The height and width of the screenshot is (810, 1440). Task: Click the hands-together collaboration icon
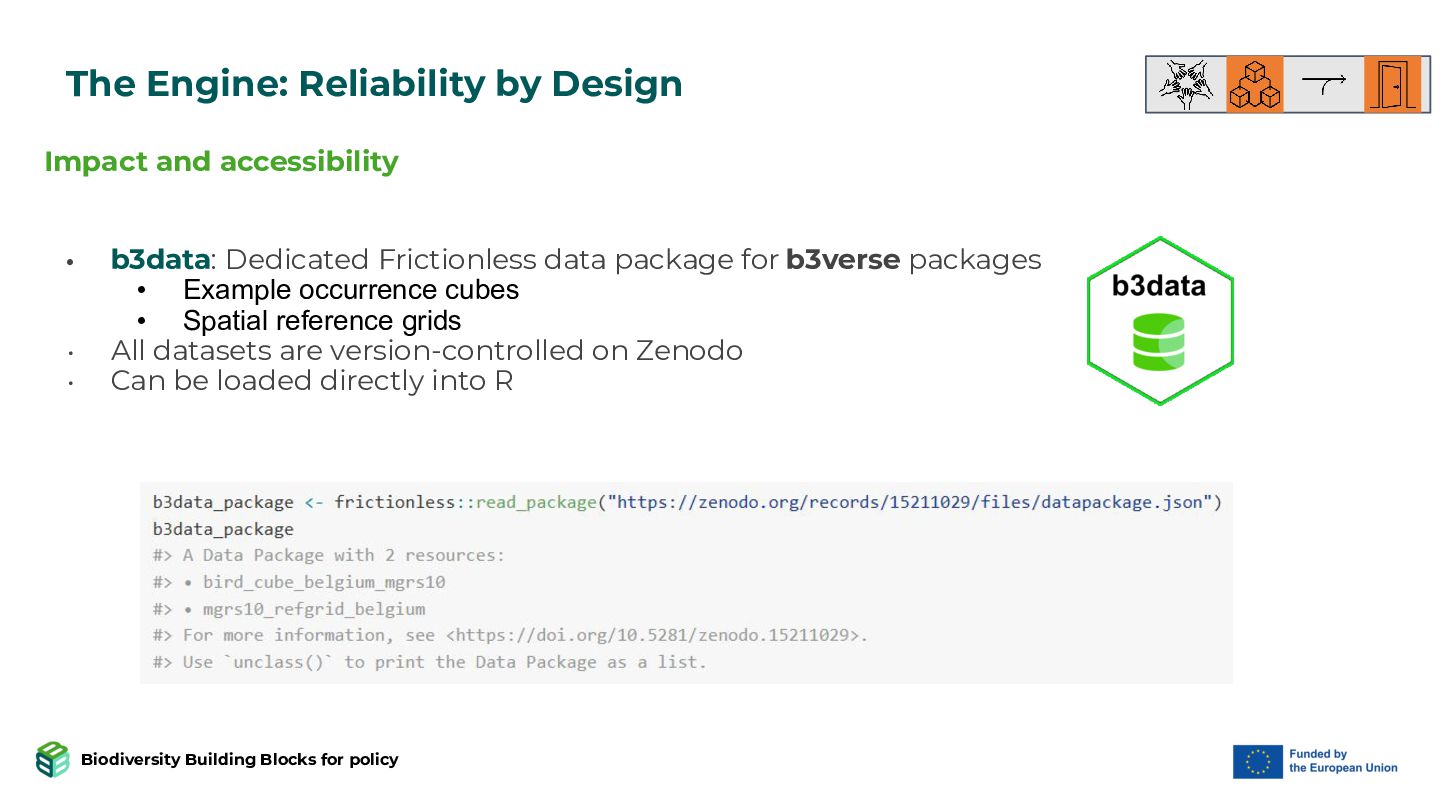[x=1186, y=84]
